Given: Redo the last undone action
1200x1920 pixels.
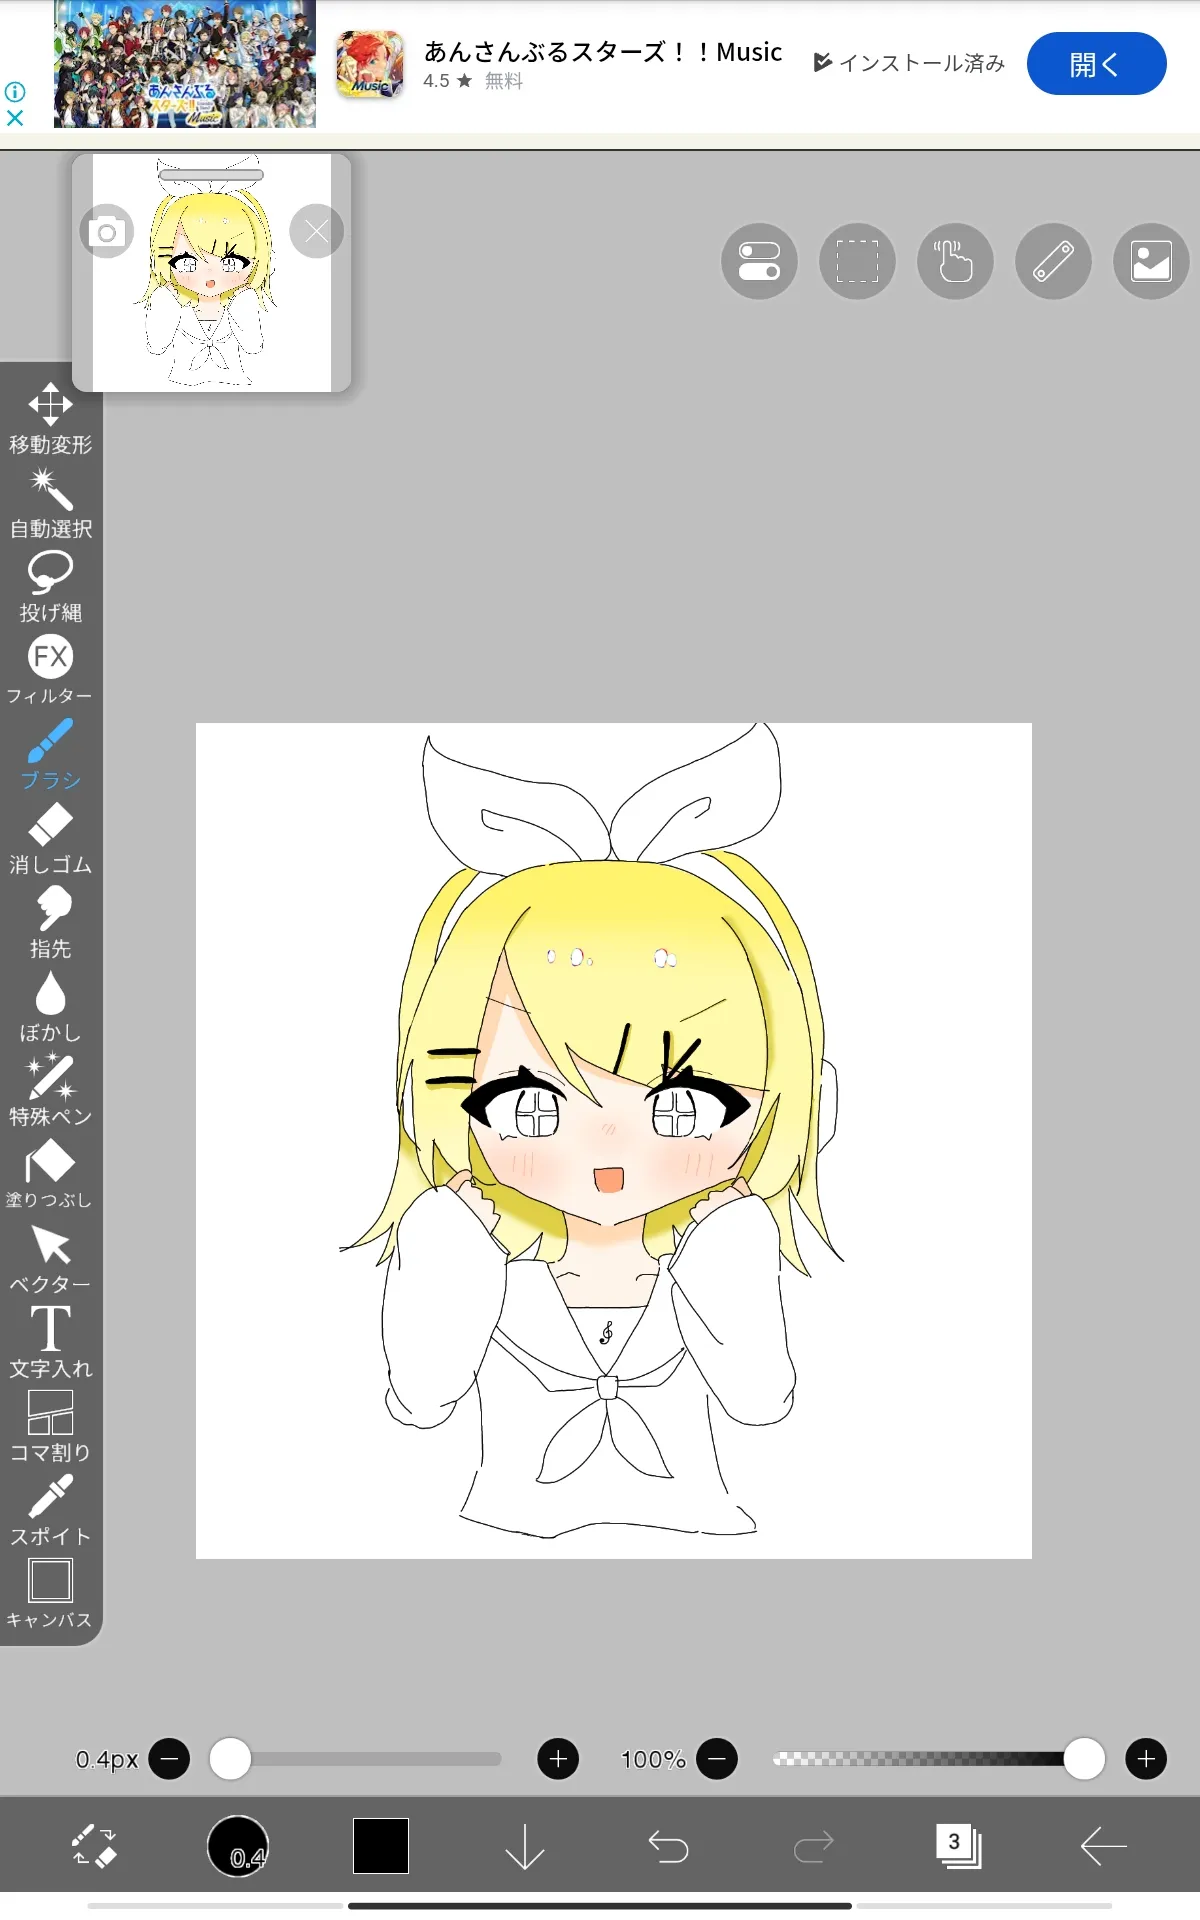Looking at the screenshot, I should pyautogui.click(x=813, y=1846).
